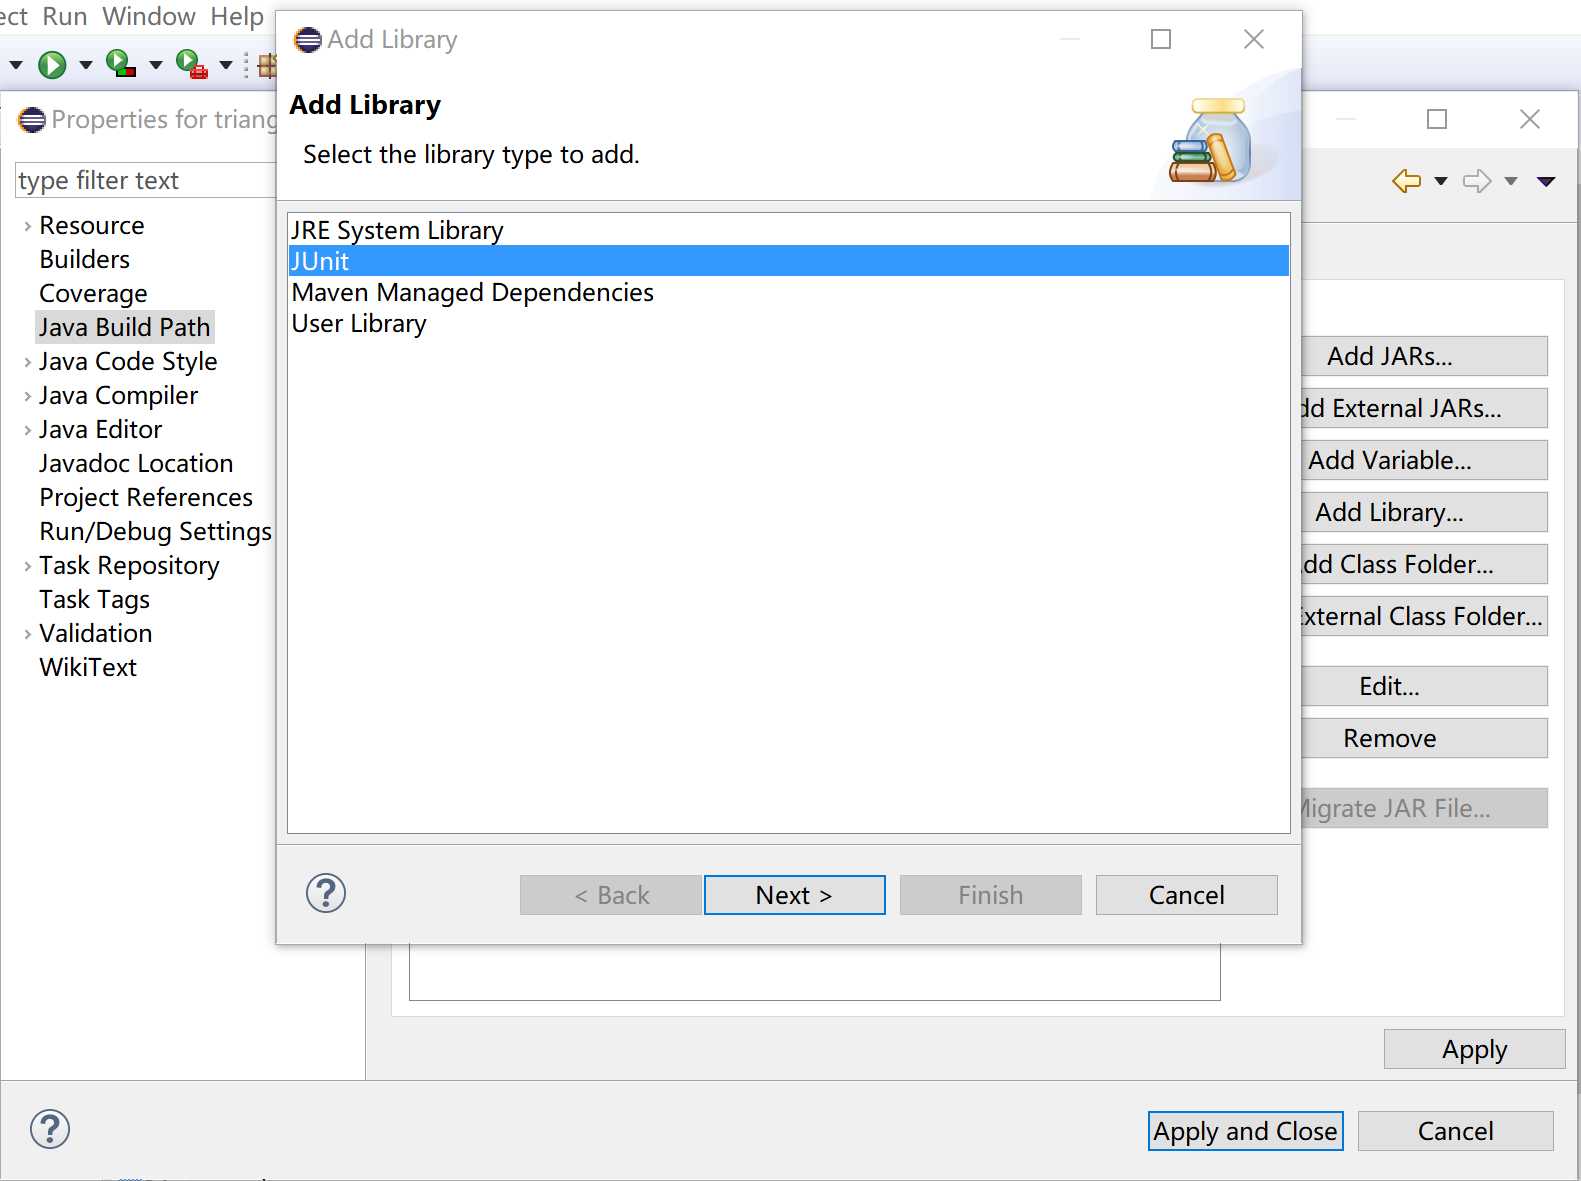The image size is (1581, 1181).
Task: Click the help icon in Properties window
Action: click(50, 1129)
